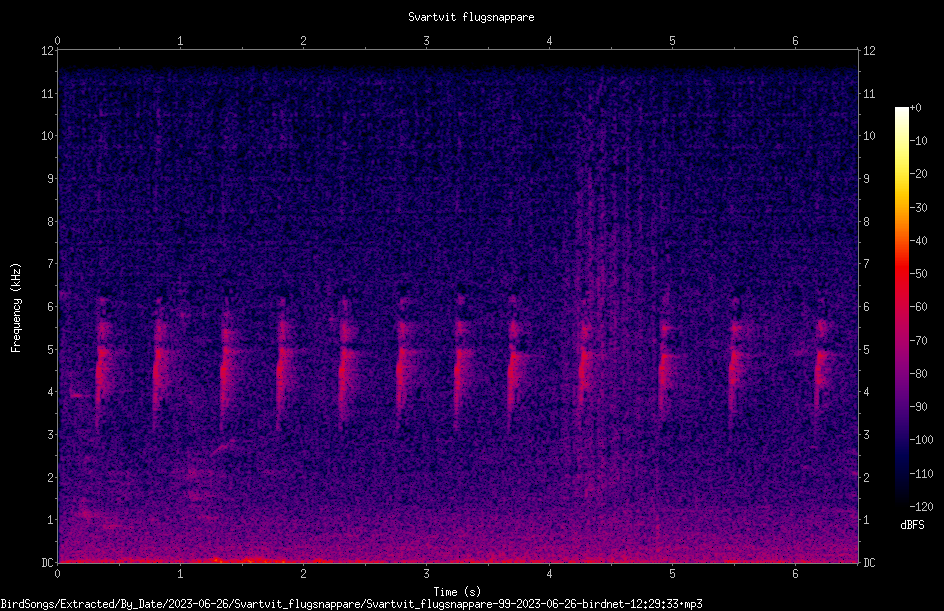
Task: Click the "Frequency (kHz)" axis label
Action: coord(16,308)
